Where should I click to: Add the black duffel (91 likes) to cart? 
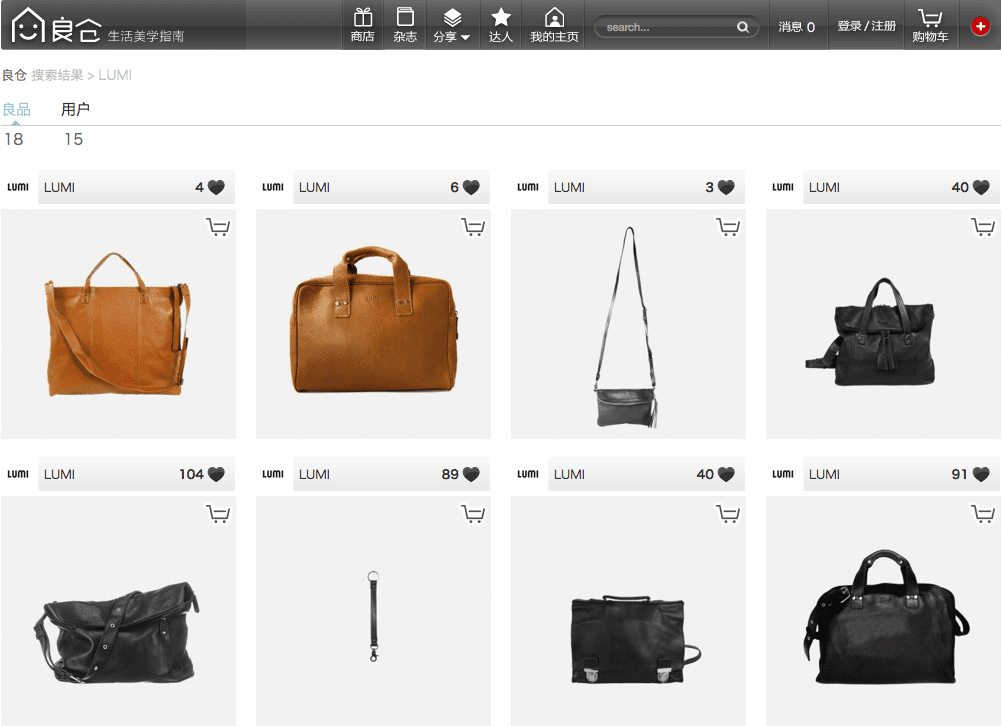[x=983, y=514]
